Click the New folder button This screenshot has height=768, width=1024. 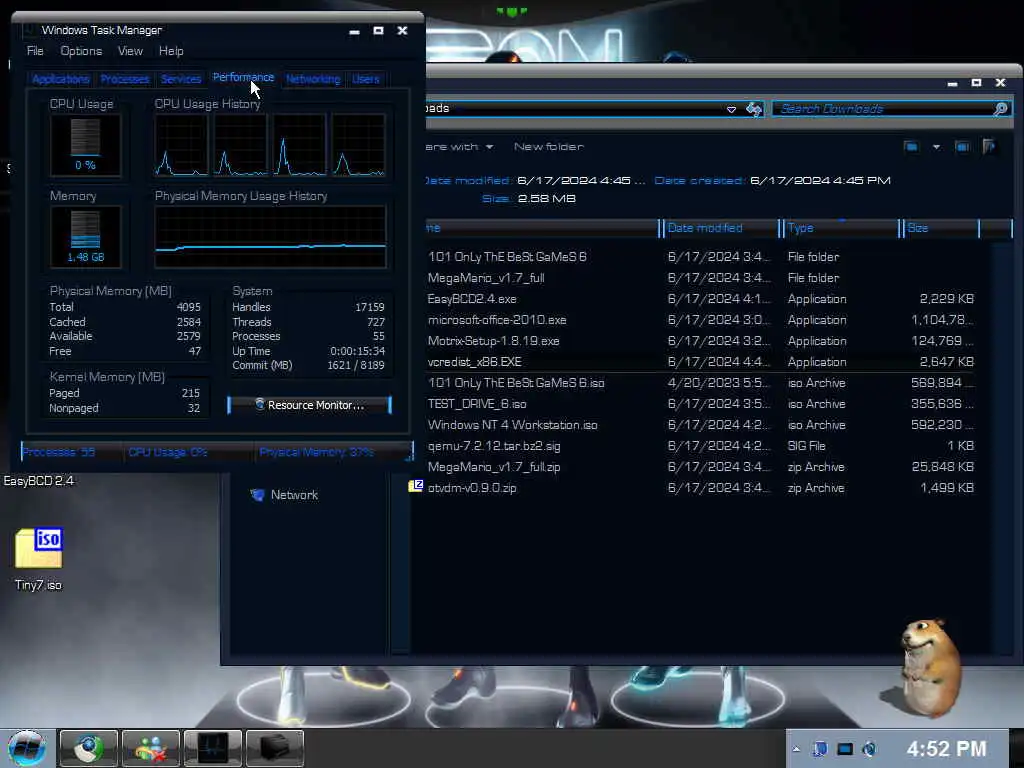549,147
